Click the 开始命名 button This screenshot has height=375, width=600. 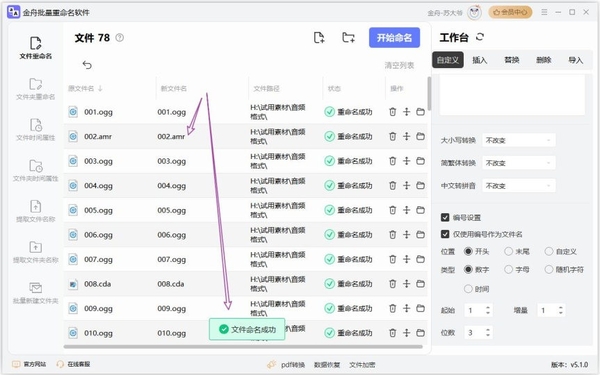pyautogui.click(x=394, y=38)
